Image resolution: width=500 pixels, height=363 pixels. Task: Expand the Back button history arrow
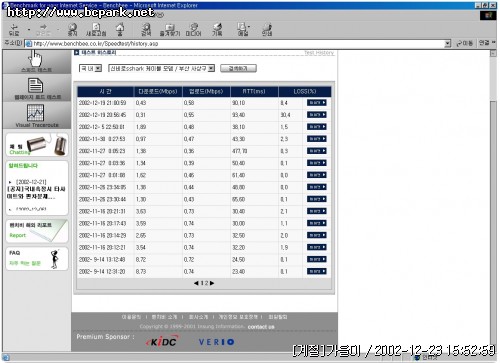29,30
